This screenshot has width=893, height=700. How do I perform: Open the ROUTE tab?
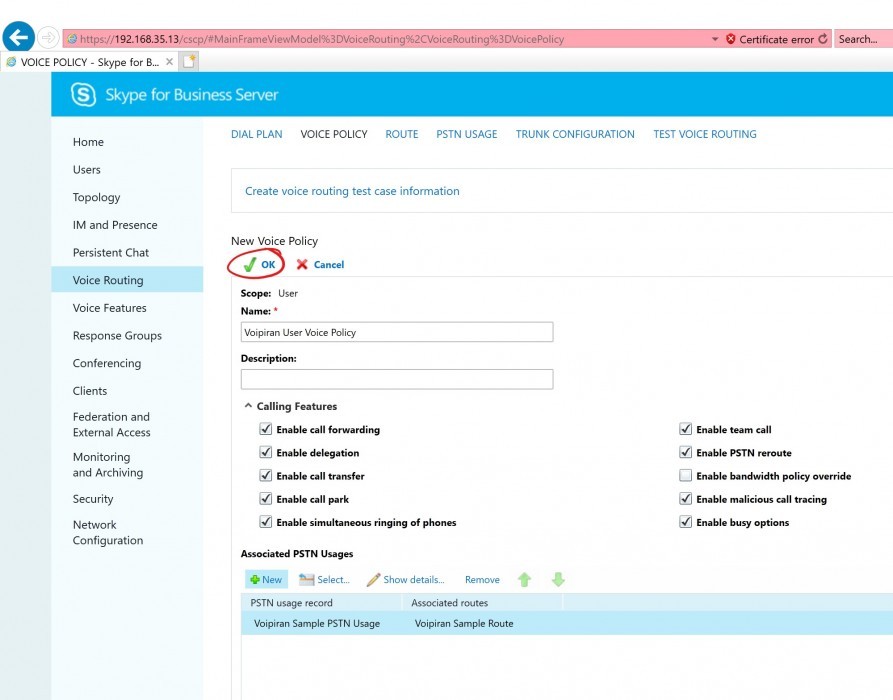point(402,134)
